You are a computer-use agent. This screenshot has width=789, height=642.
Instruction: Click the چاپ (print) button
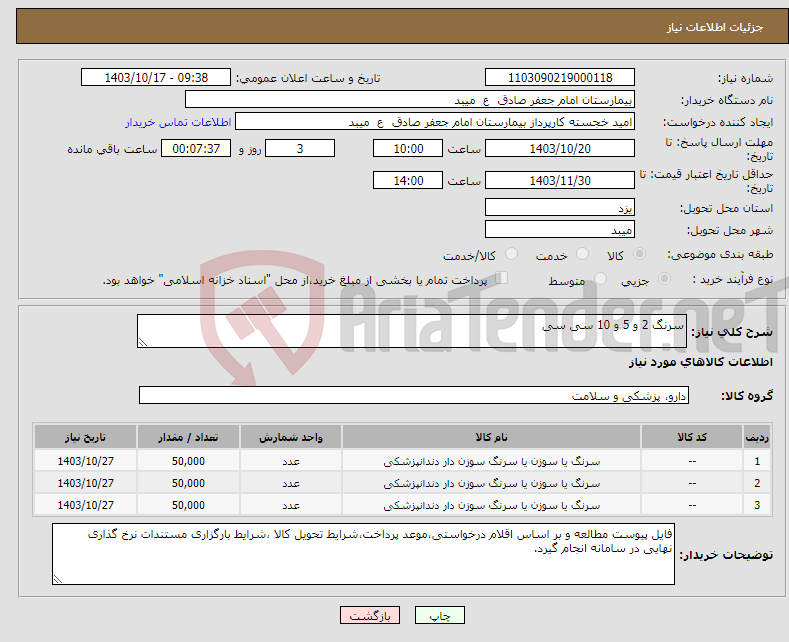click(x=439, y=615)
